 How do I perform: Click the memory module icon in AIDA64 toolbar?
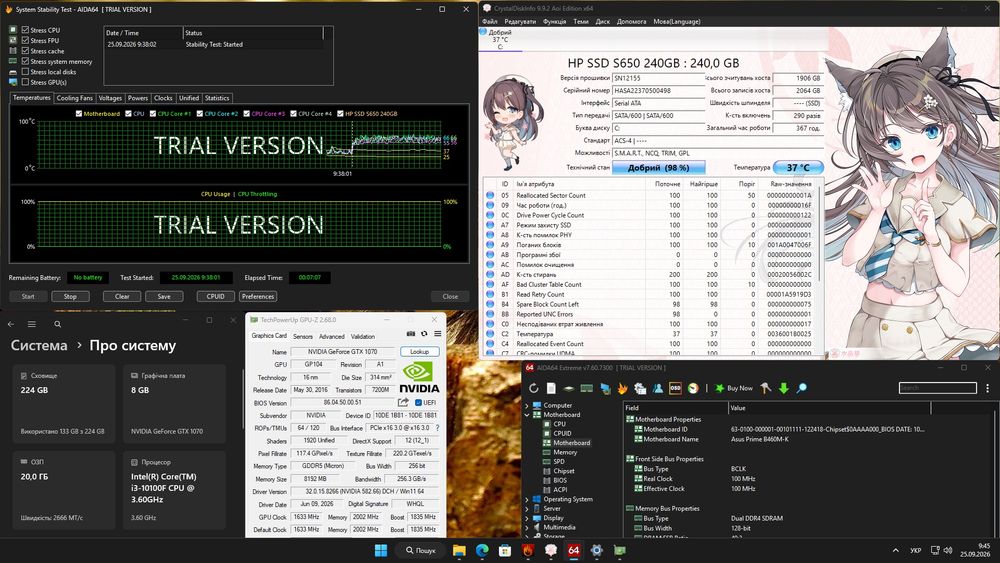587,388
